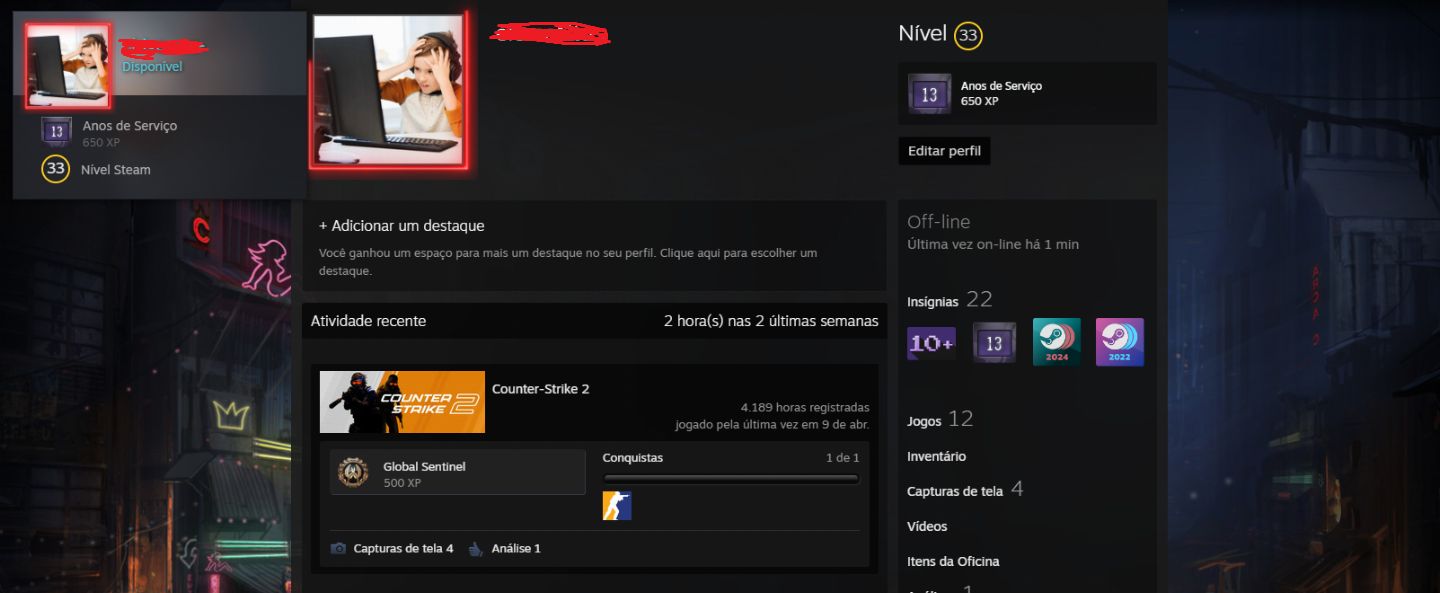Click the camera icon beside Capturas de tela 4

(339, 549)
